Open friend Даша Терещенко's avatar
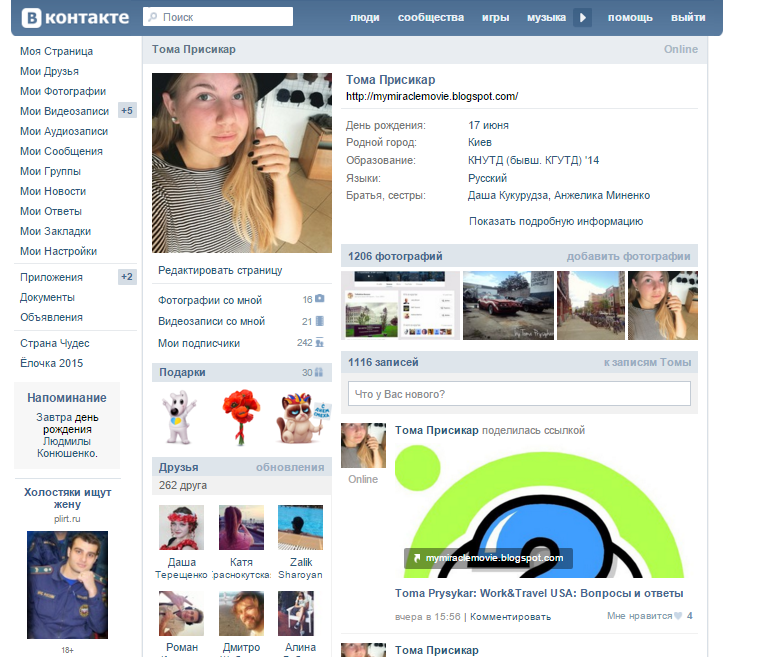The image size is (769, 657). pyautogui.click(x=181, y=528)
